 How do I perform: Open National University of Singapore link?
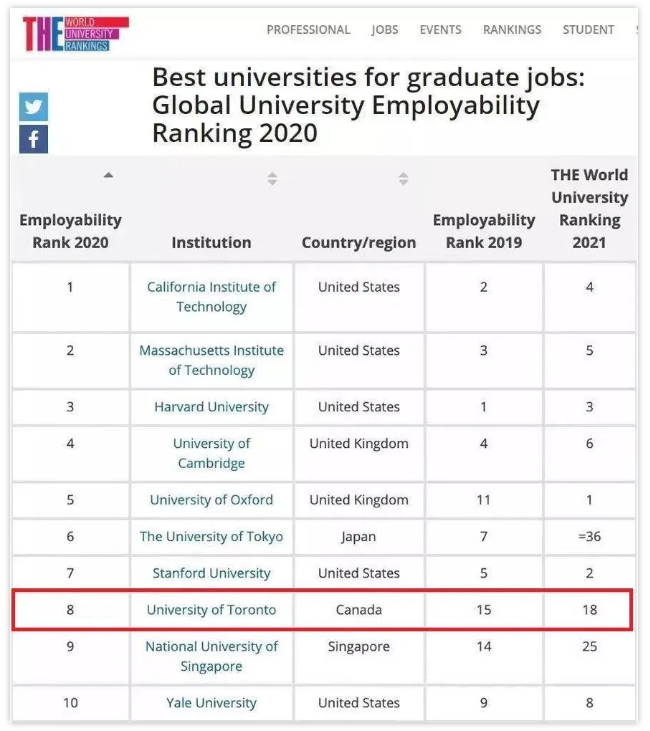click(211, 656)
